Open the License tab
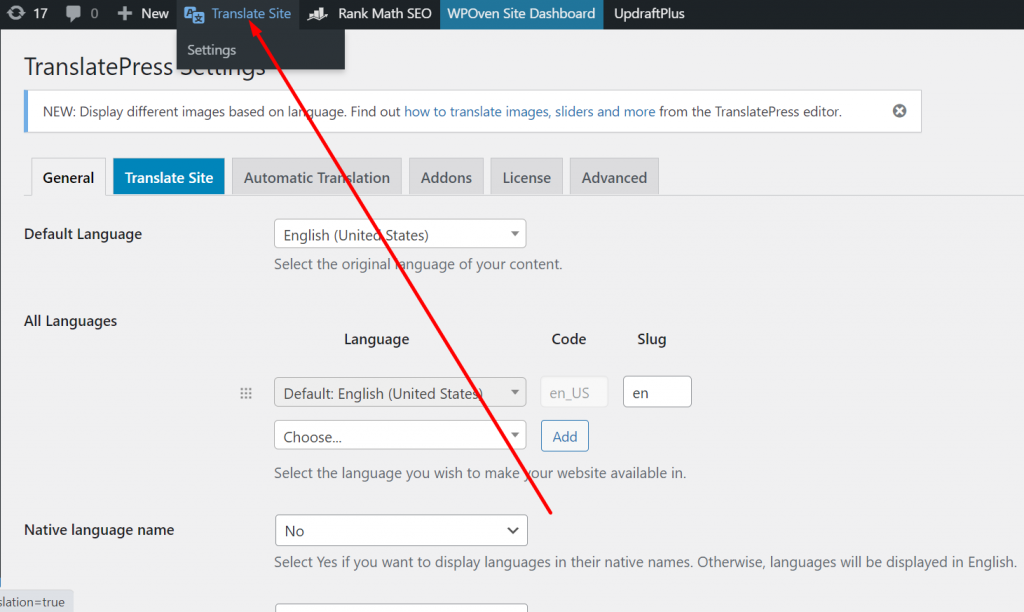 click(526, 177)
